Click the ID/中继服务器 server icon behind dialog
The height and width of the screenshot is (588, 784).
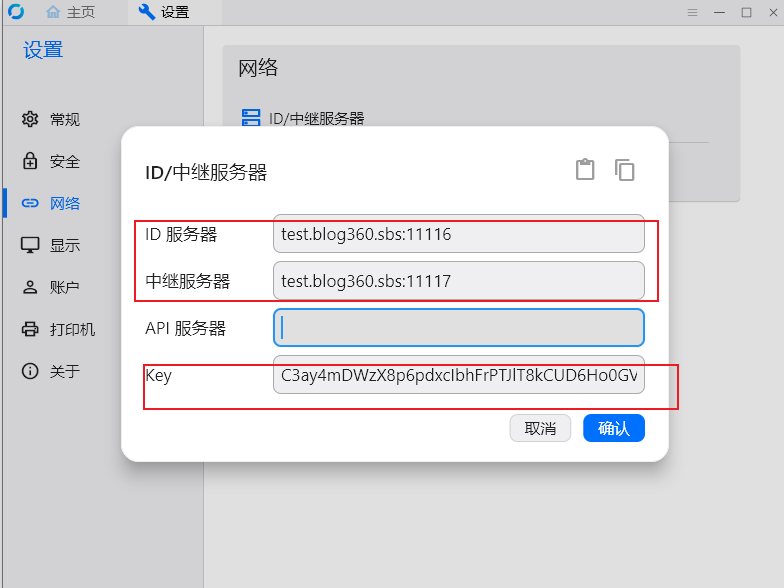pos(251,118)
